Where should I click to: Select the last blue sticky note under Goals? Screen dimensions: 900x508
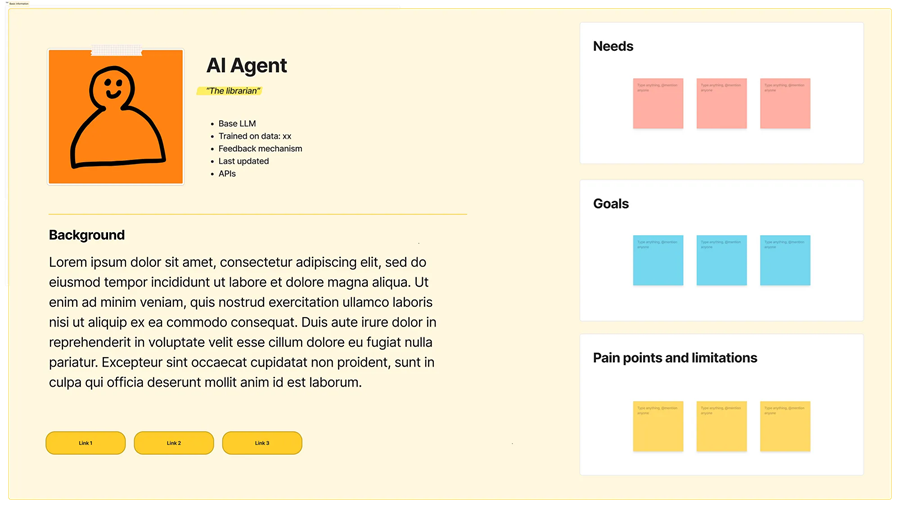785,260
